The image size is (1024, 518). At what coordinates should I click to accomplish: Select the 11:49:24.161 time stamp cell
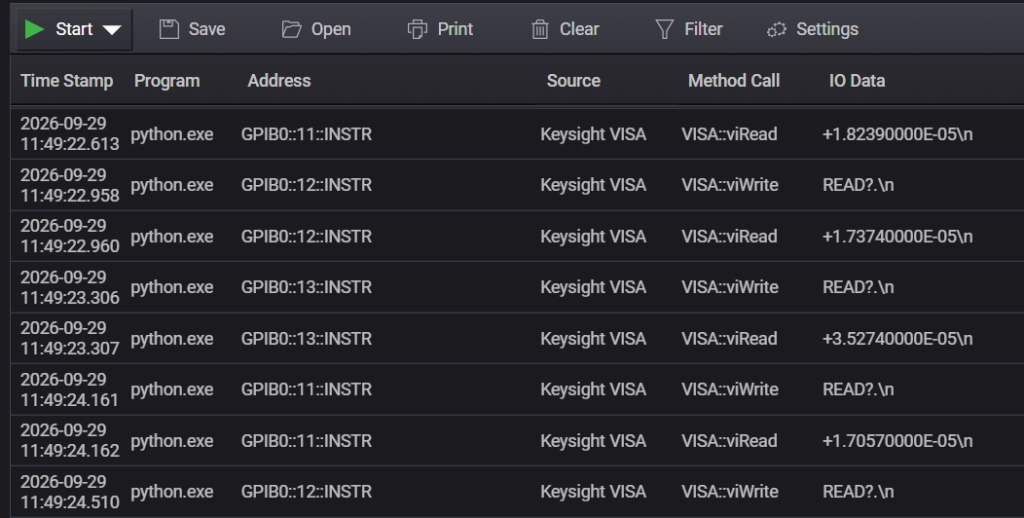pyautogui.click(x=70, y=389)
